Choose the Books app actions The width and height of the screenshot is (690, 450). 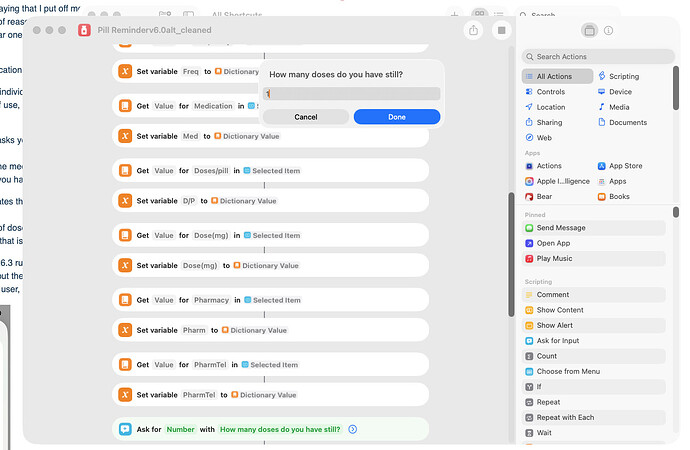[619, 196]
